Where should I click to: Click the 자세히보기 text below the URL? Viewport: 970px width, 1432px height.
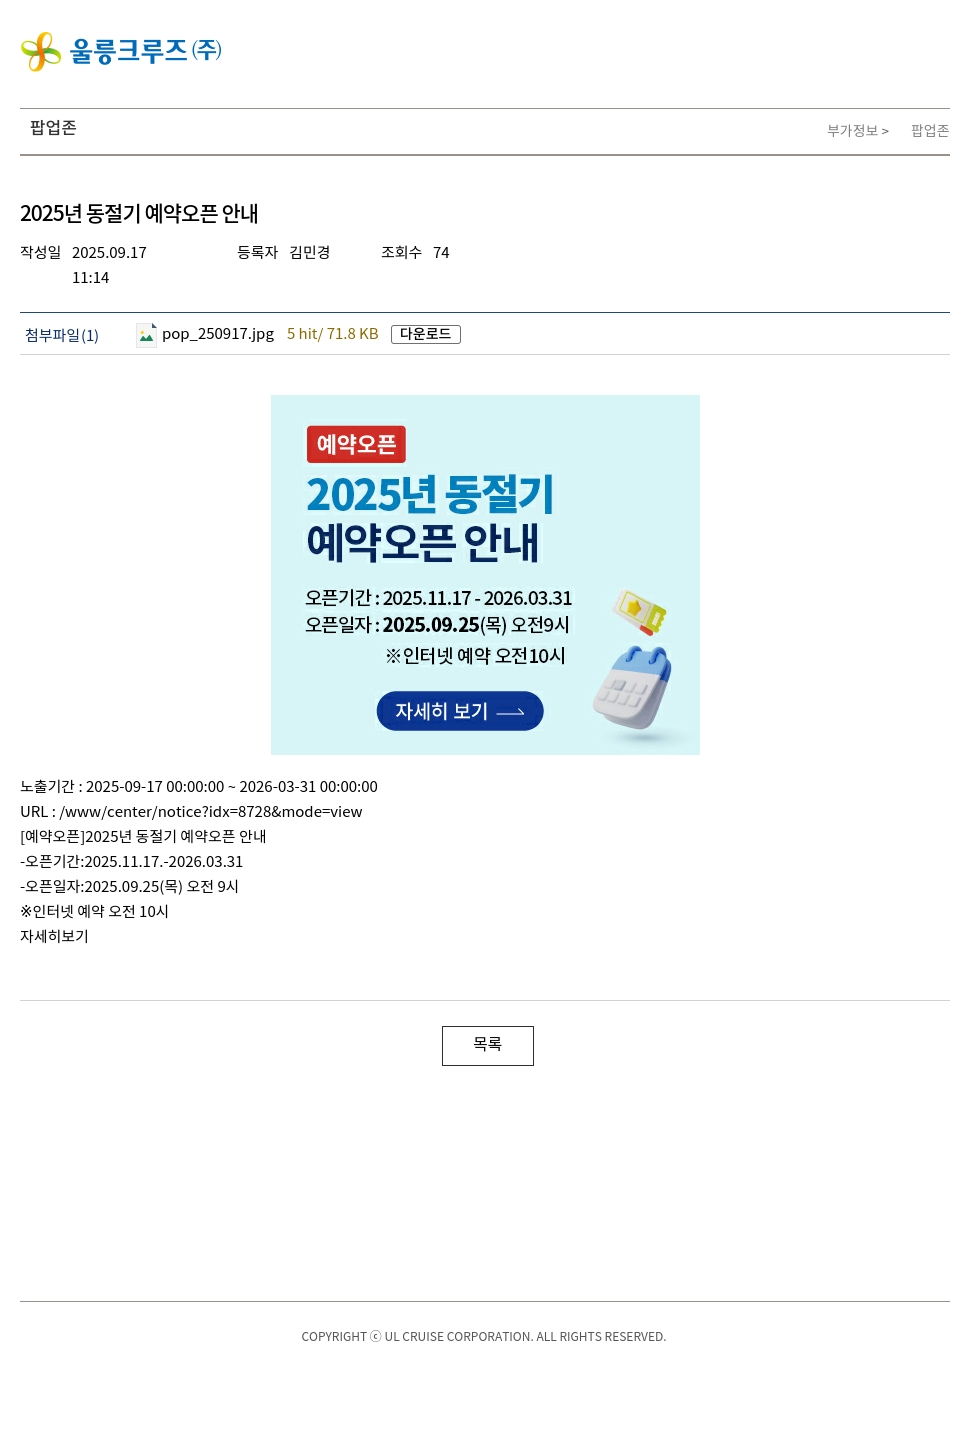click(x=55, y=936)
